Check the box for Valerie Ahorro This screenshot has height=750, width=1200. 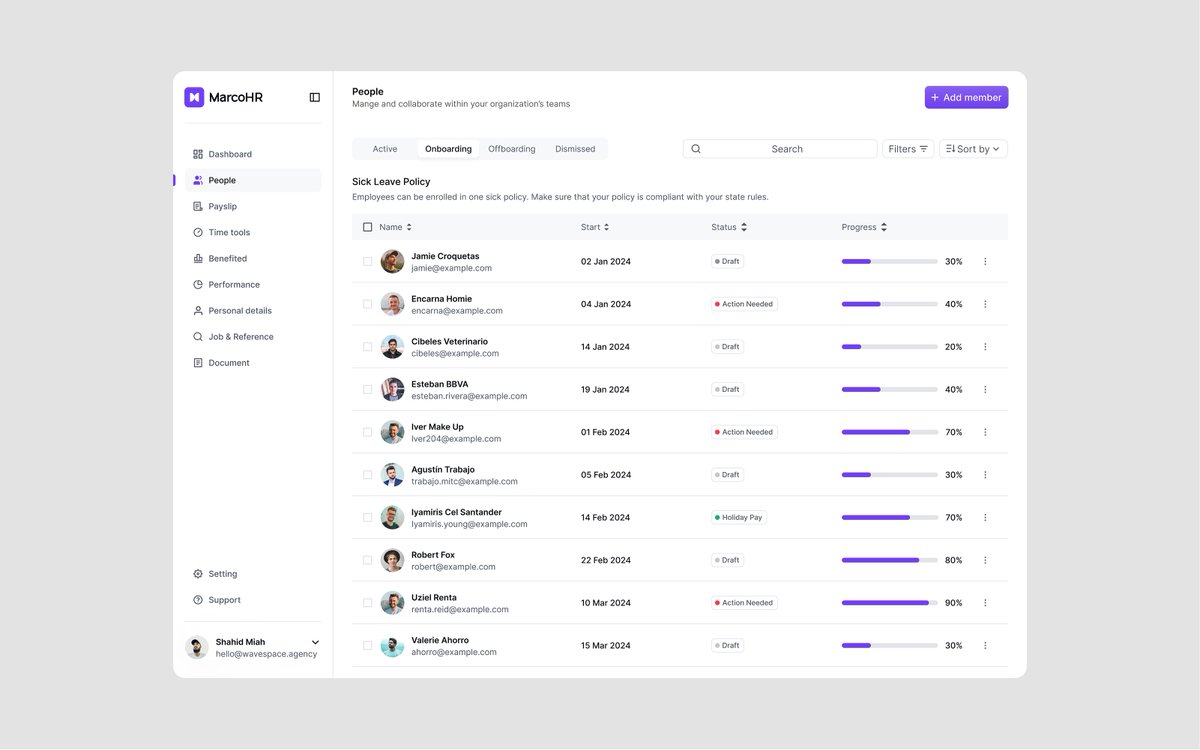click(x=367, y=645)
